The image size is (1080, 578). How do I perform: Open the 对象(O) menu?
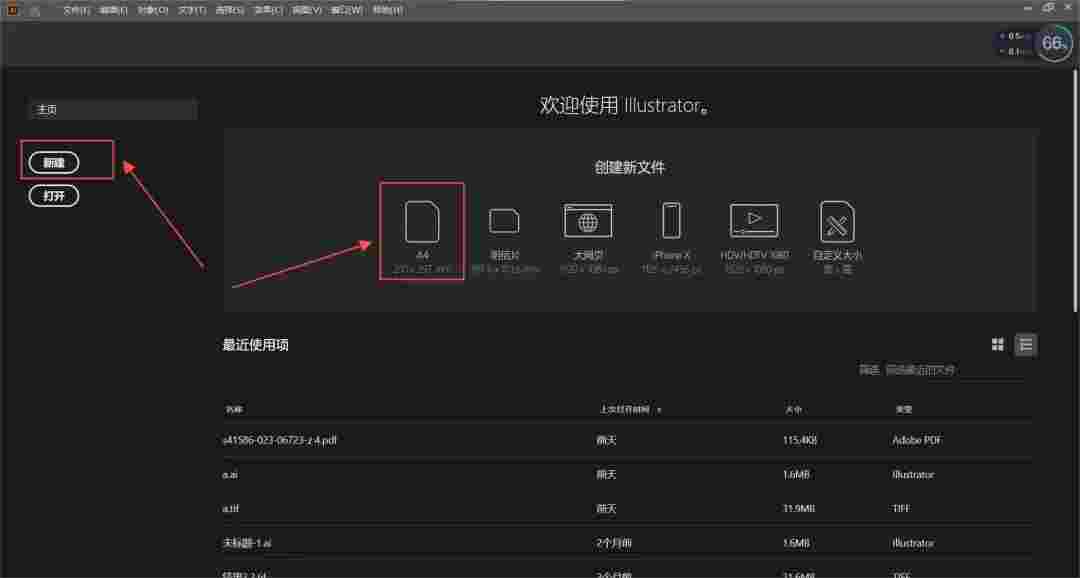(x=152, y=10)
